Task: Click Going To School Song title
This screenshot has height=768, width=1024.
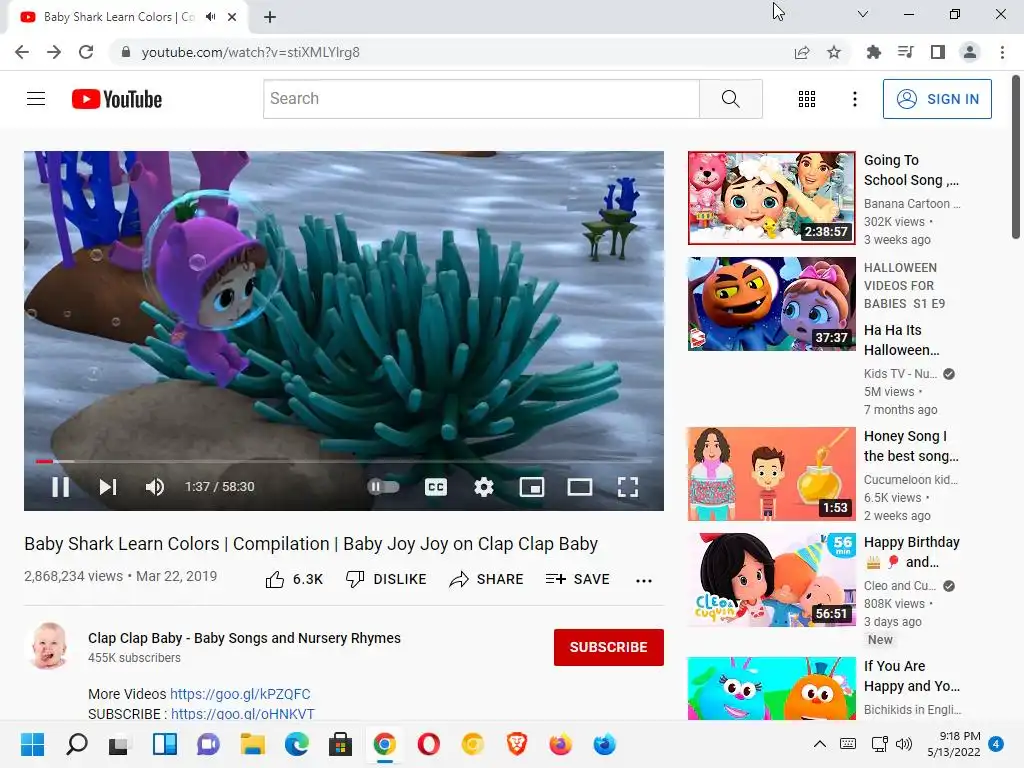Action: (x=911, y=170)
